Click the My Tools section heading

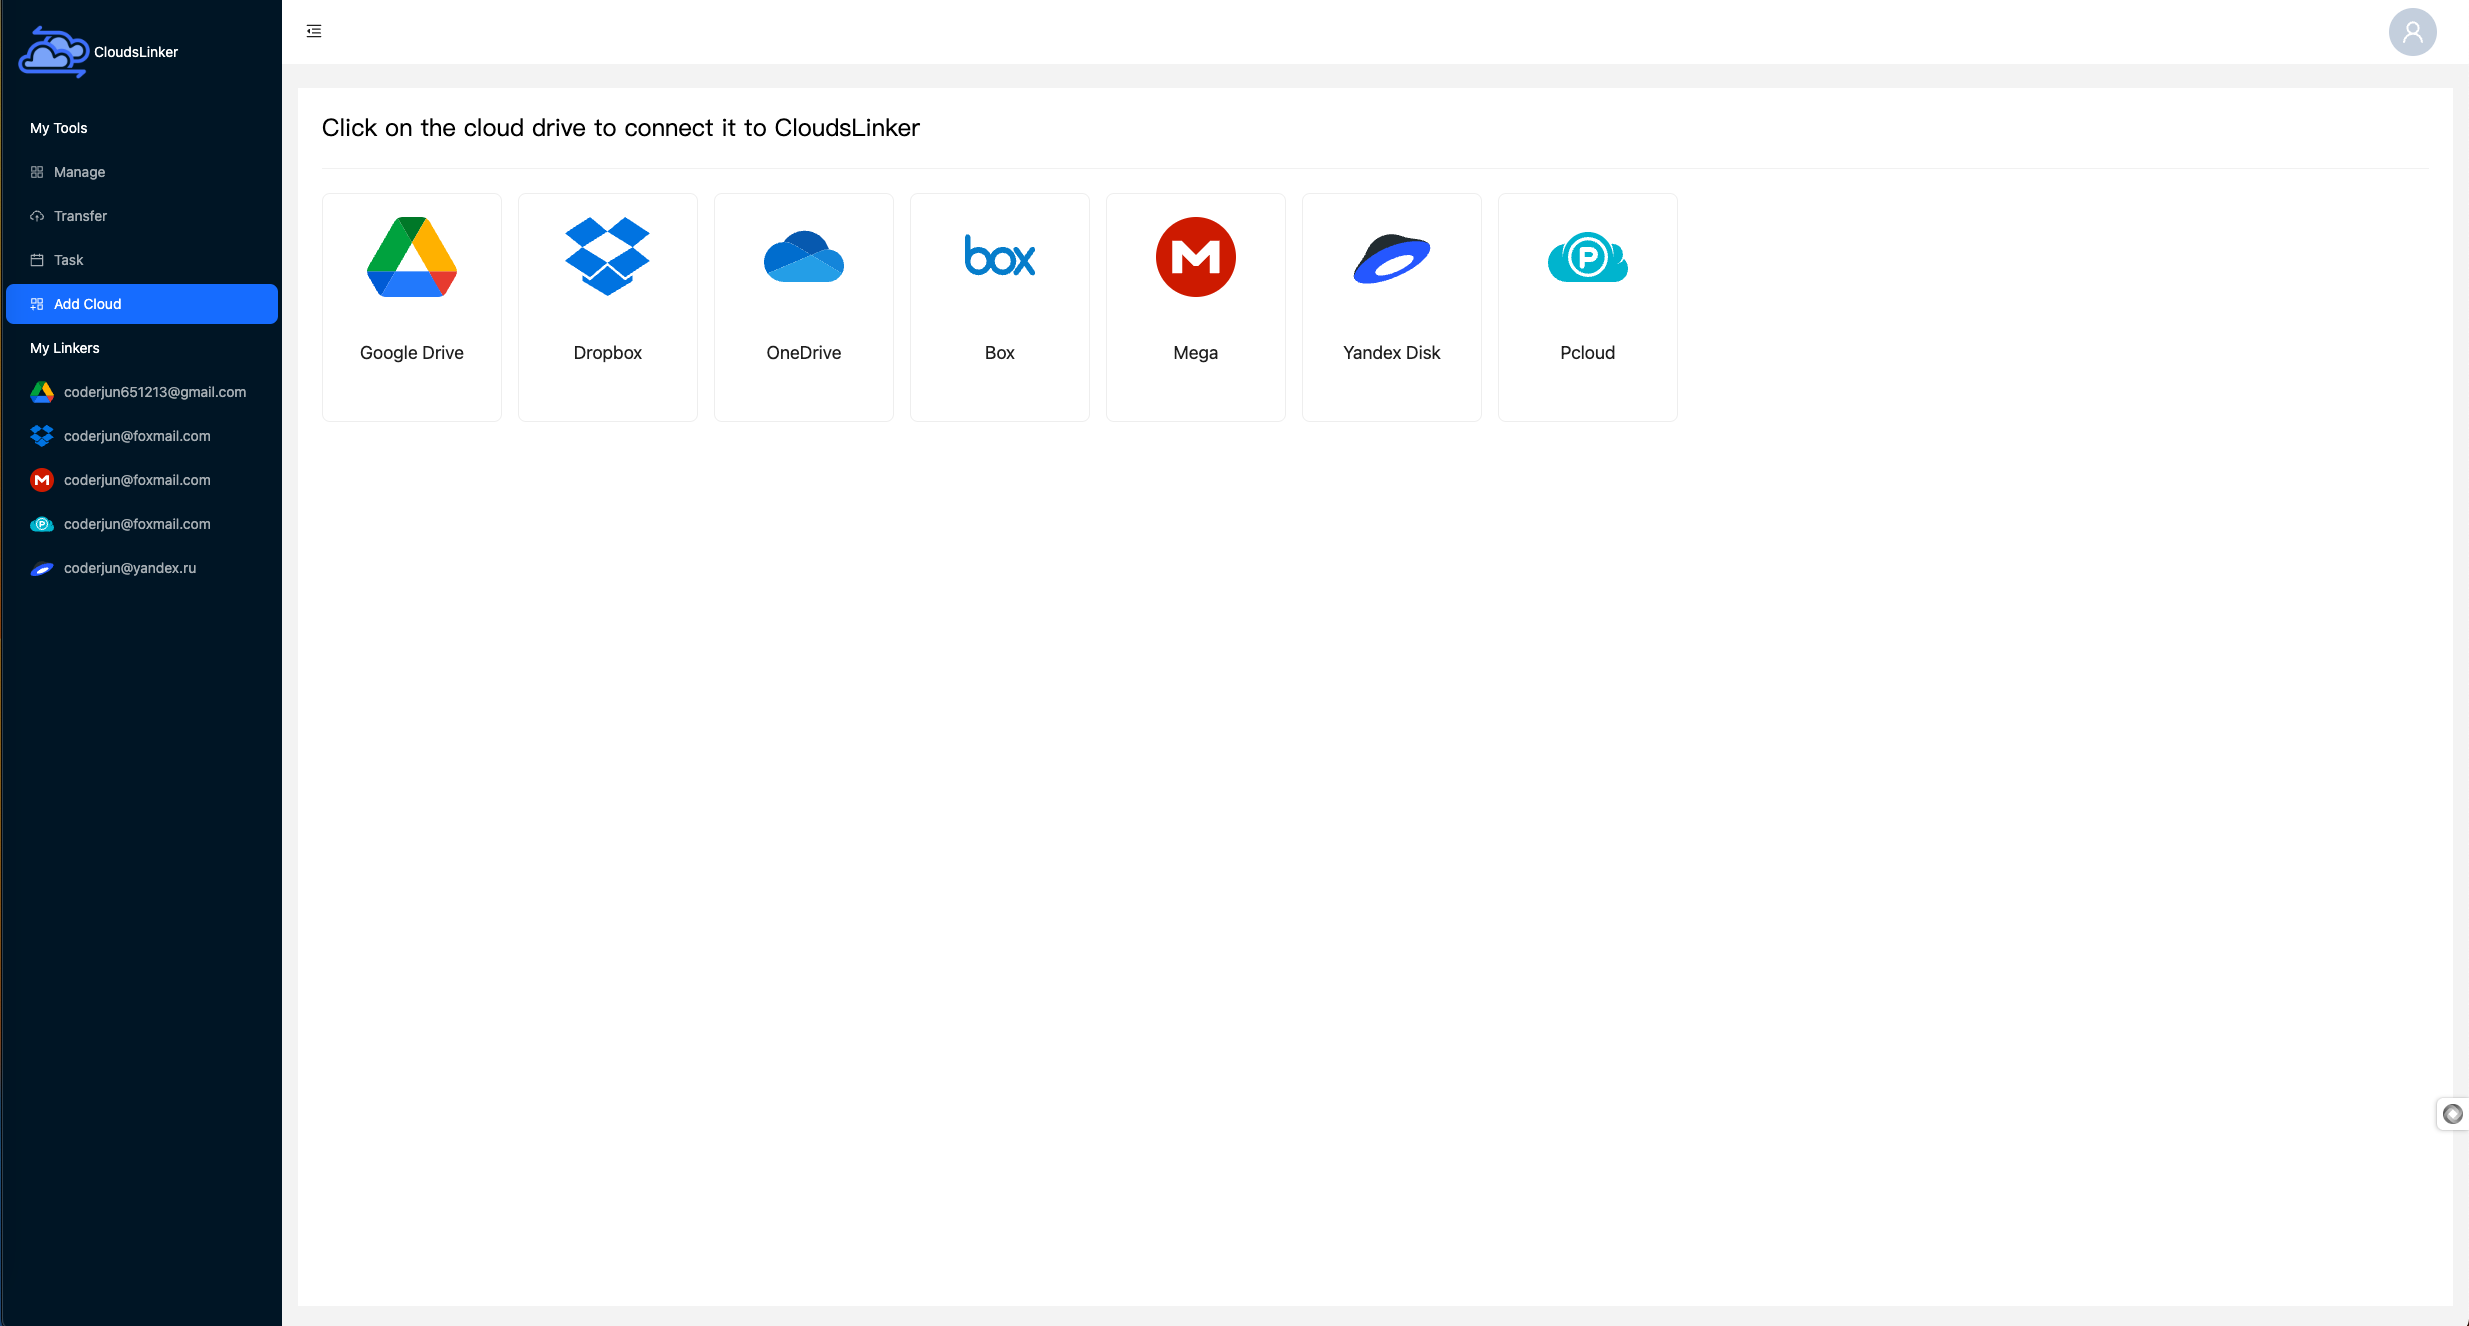coord(59,128)
